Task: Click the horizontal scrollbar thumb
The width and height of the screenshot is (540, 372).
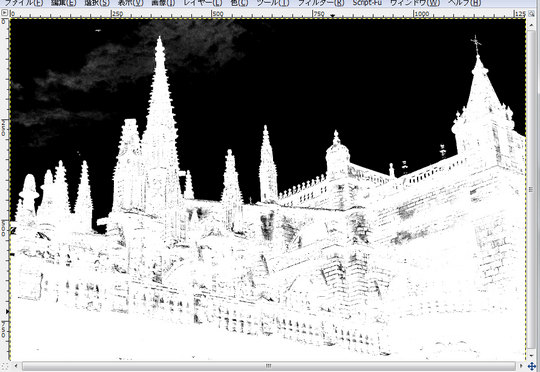Action: pos(269,366)
